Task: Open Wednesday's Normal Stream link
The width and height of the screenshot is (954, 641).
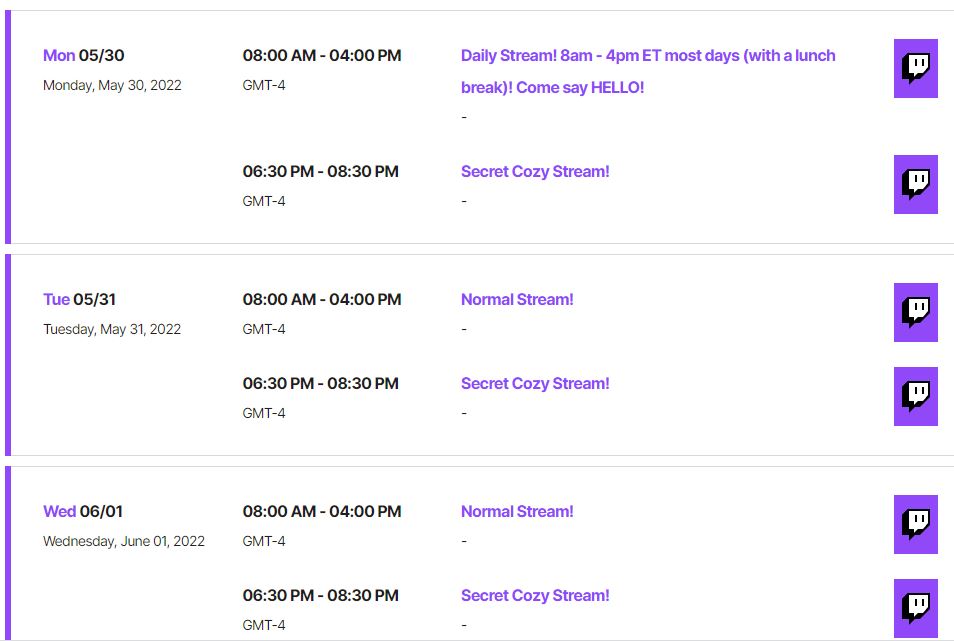Action: click(517, 511)
